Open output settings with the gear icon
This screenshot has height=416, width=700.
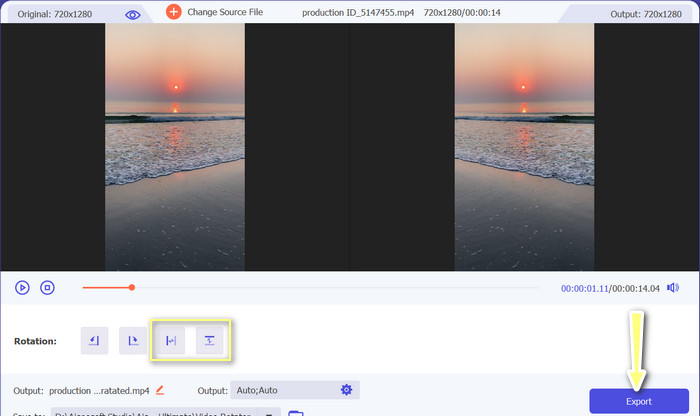pyautogui.click(x=346, y=390)
